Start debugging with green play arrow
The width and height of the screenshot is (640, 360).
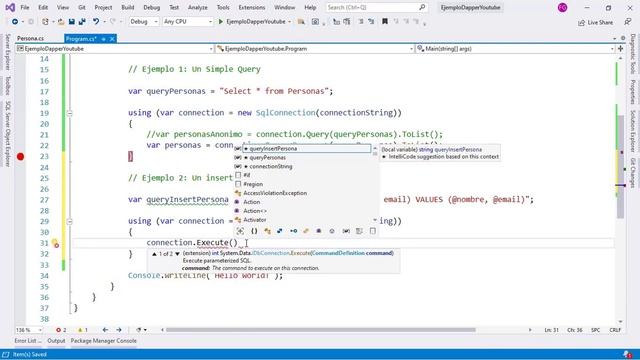(x=221, y=22)
